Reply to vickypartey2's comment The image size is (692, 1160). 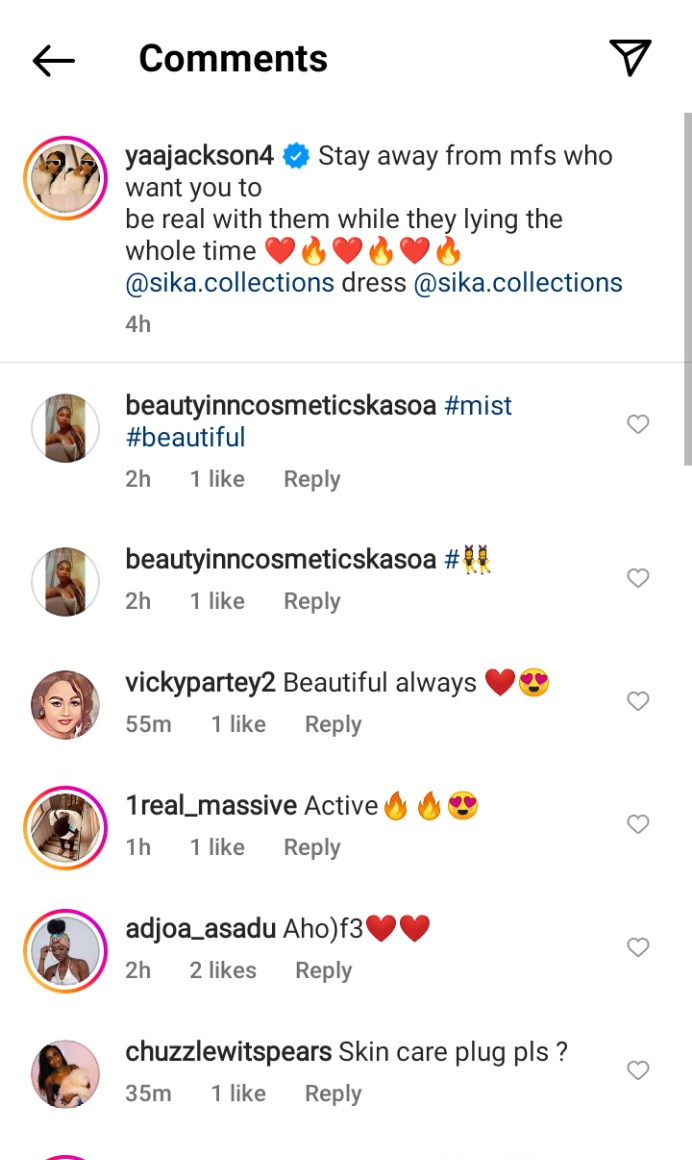tap(333, 725)
